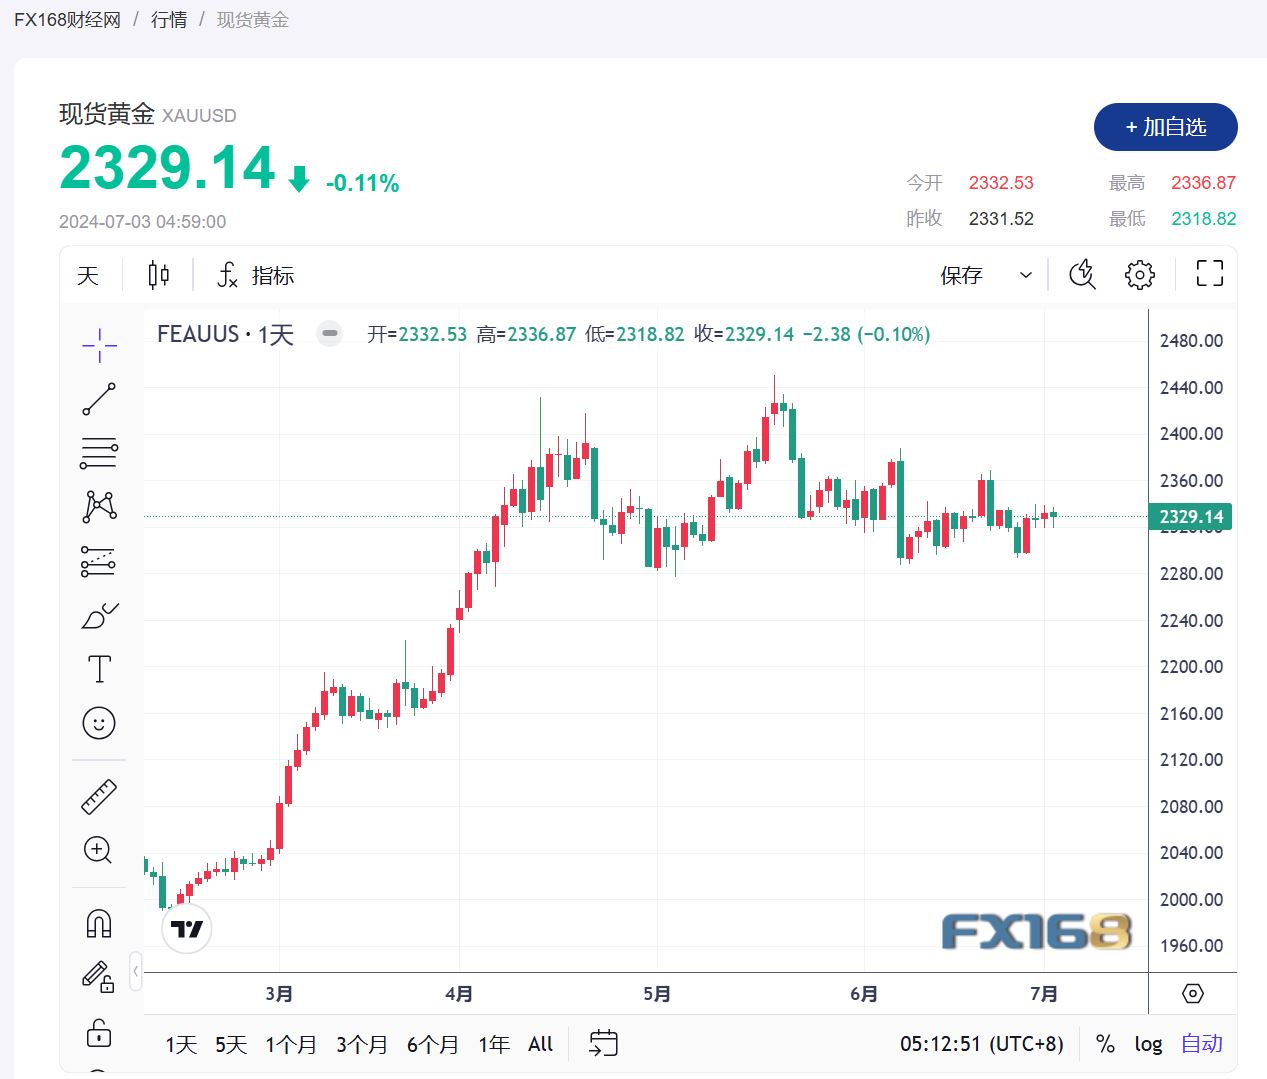The height and width of the screenshot is (1079, 1267).
Task: Switch to the 1年 range tab
Action: click(x=492, y=1043)
